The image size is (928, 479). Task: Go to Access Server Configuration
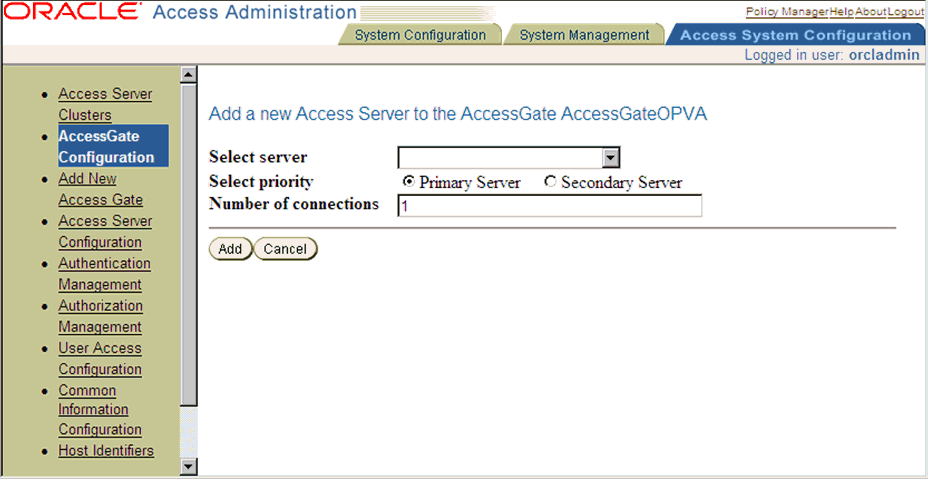pos(105,232)
